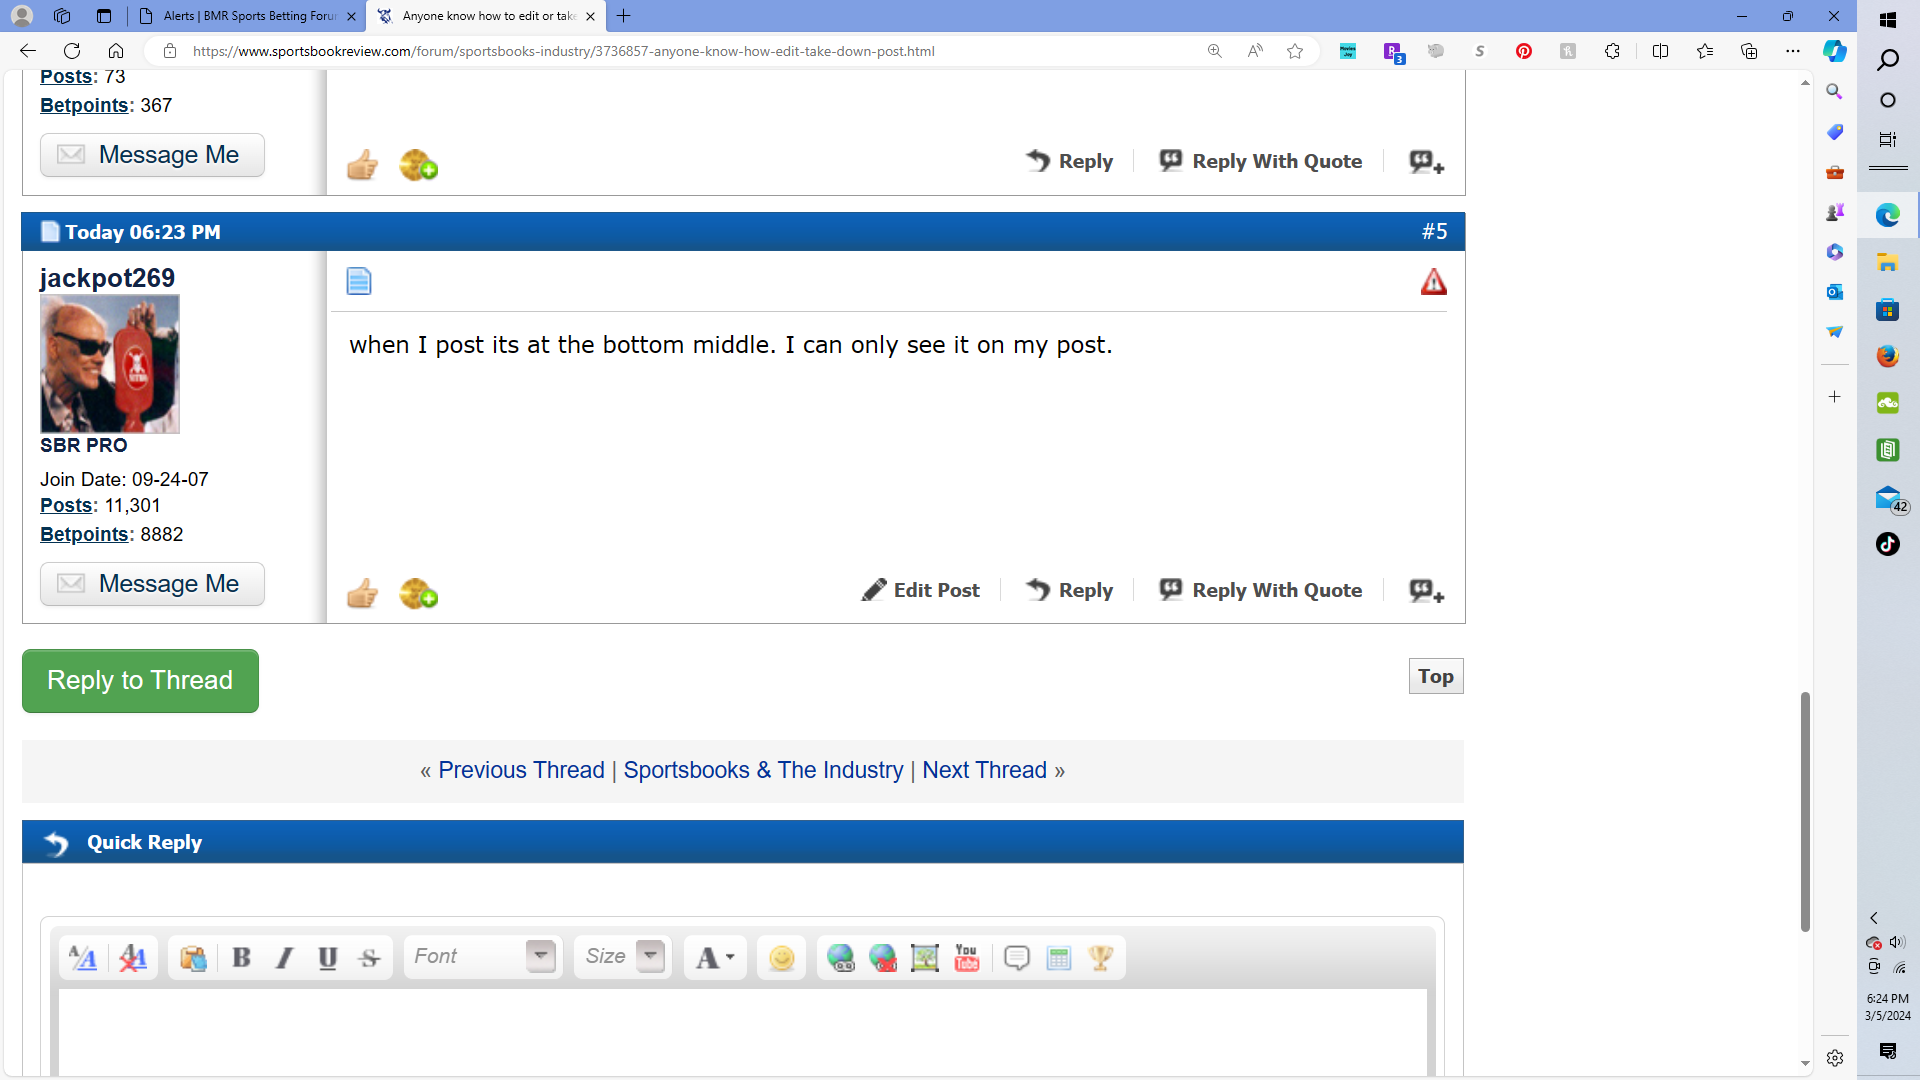Image resolution: width=1920 pixels, height=1080 pixels.
Task: Add an app to Edge sidebar
Action: [1834, 397]
